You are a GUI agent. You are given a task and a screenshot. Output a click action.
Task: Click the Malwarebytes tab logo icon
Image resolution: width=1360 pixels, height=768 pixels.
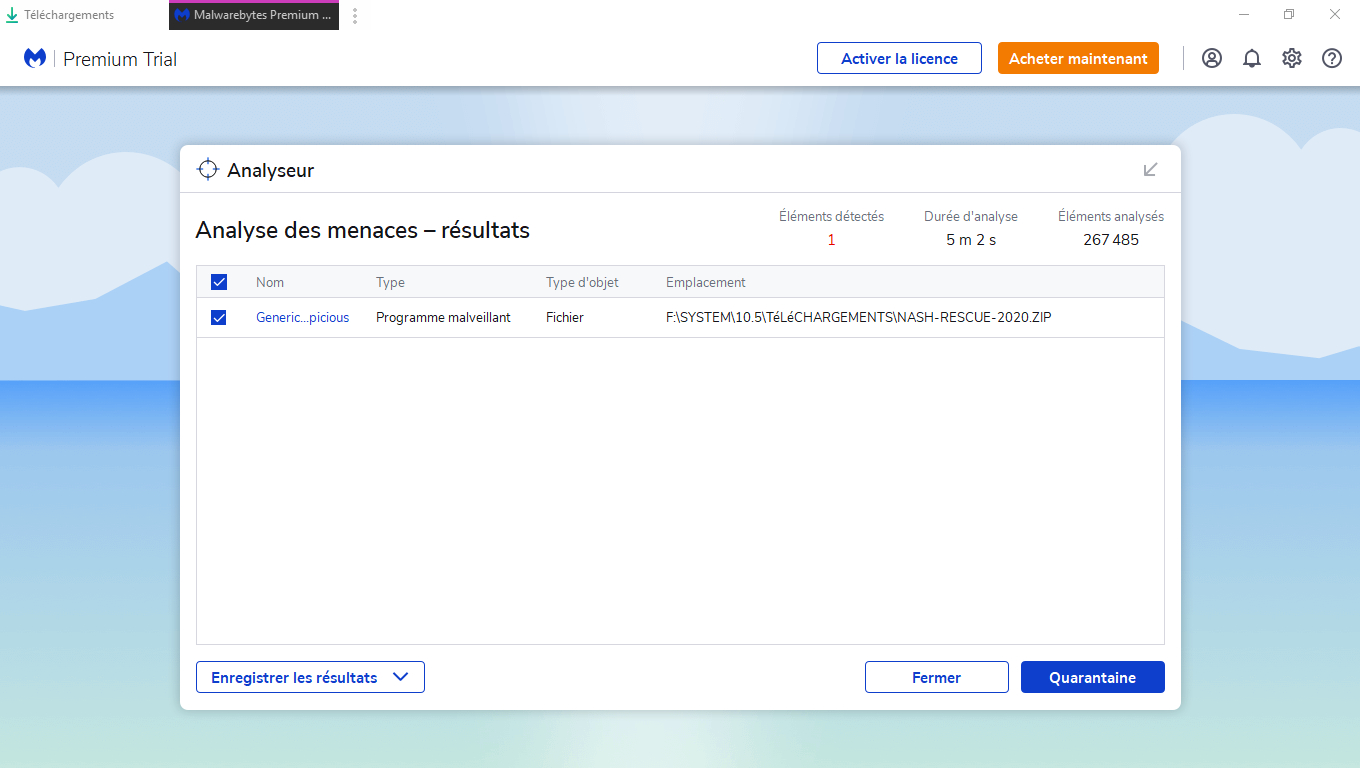click(x=182, y=16)
